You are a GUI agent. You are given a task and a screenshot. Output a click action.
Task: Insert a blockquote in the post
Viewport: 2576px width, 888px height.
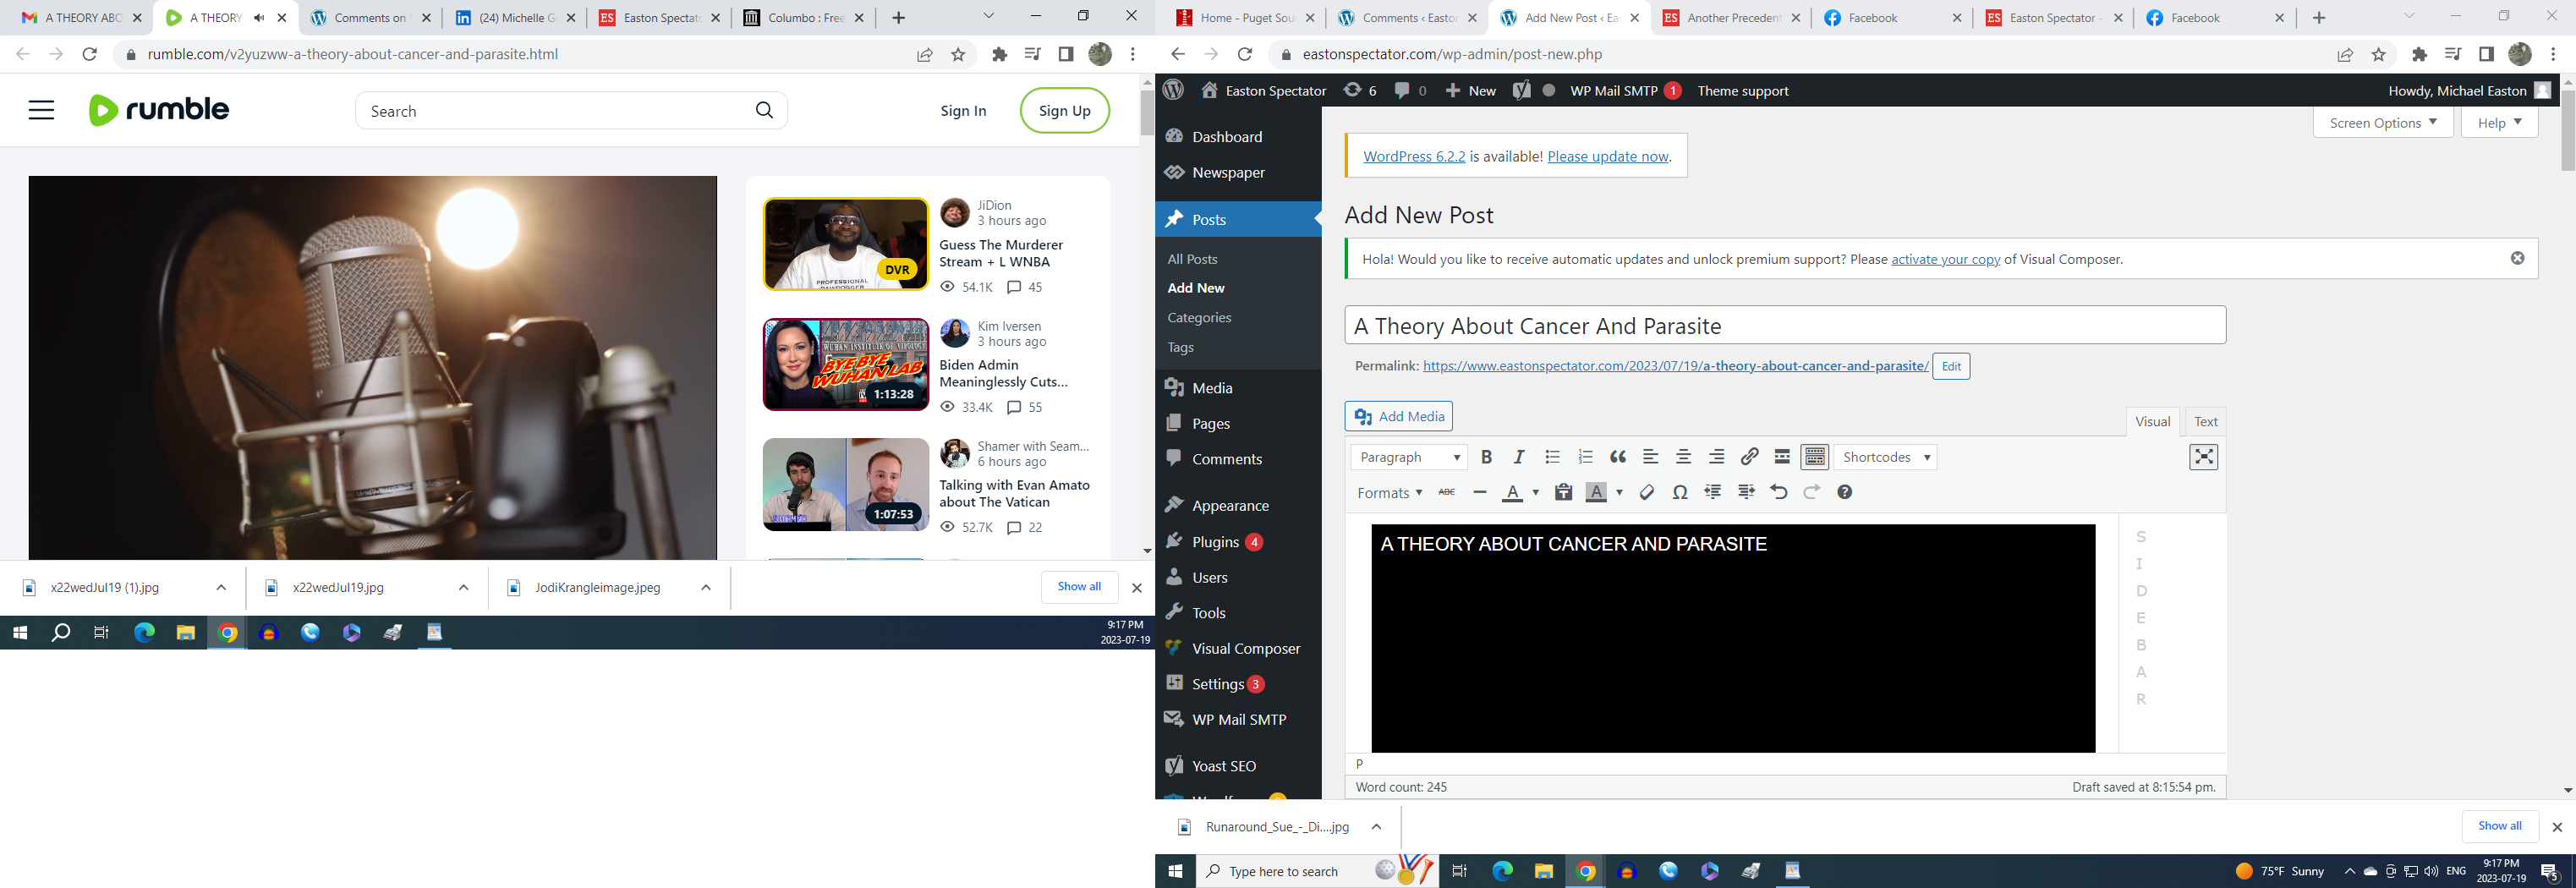(1617, 457)
